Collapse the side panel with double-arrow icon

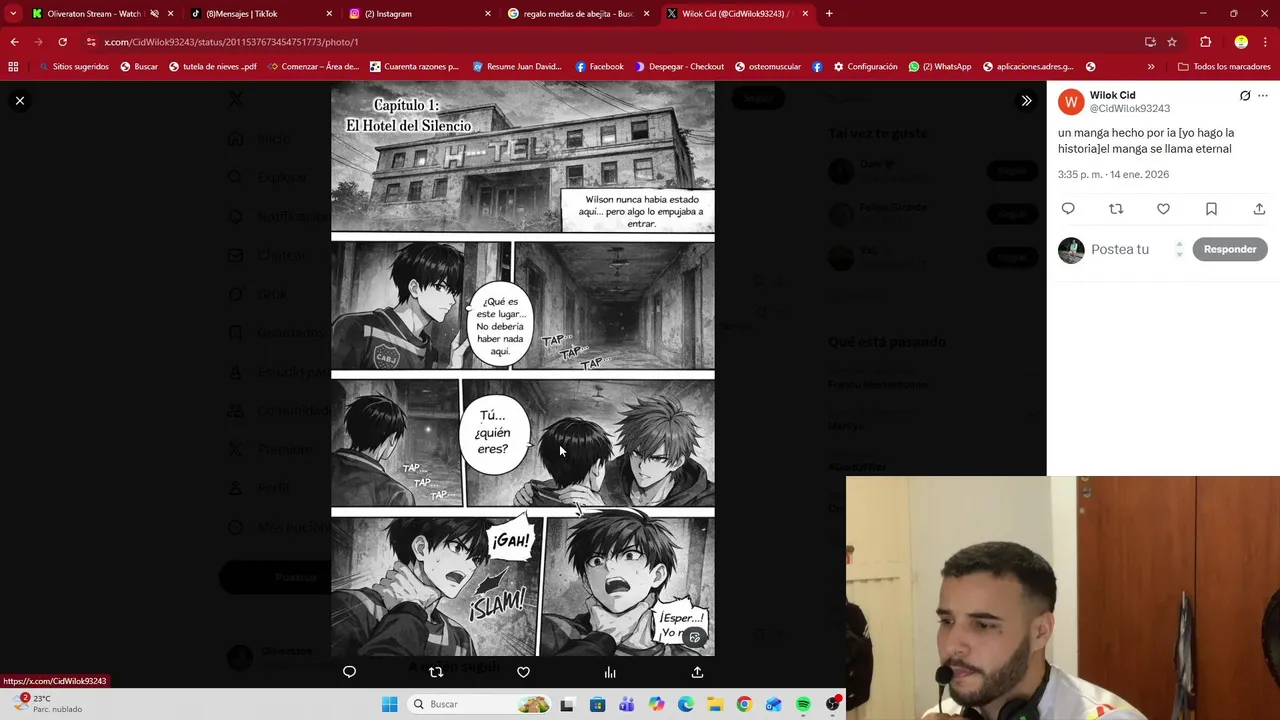pos(1026,100)
